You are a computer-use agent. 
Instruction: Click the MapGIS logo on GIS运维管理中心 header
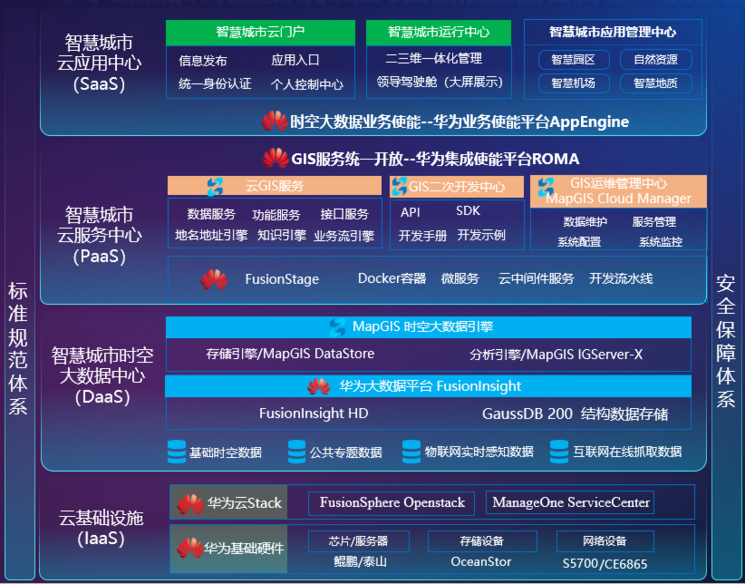546,187
